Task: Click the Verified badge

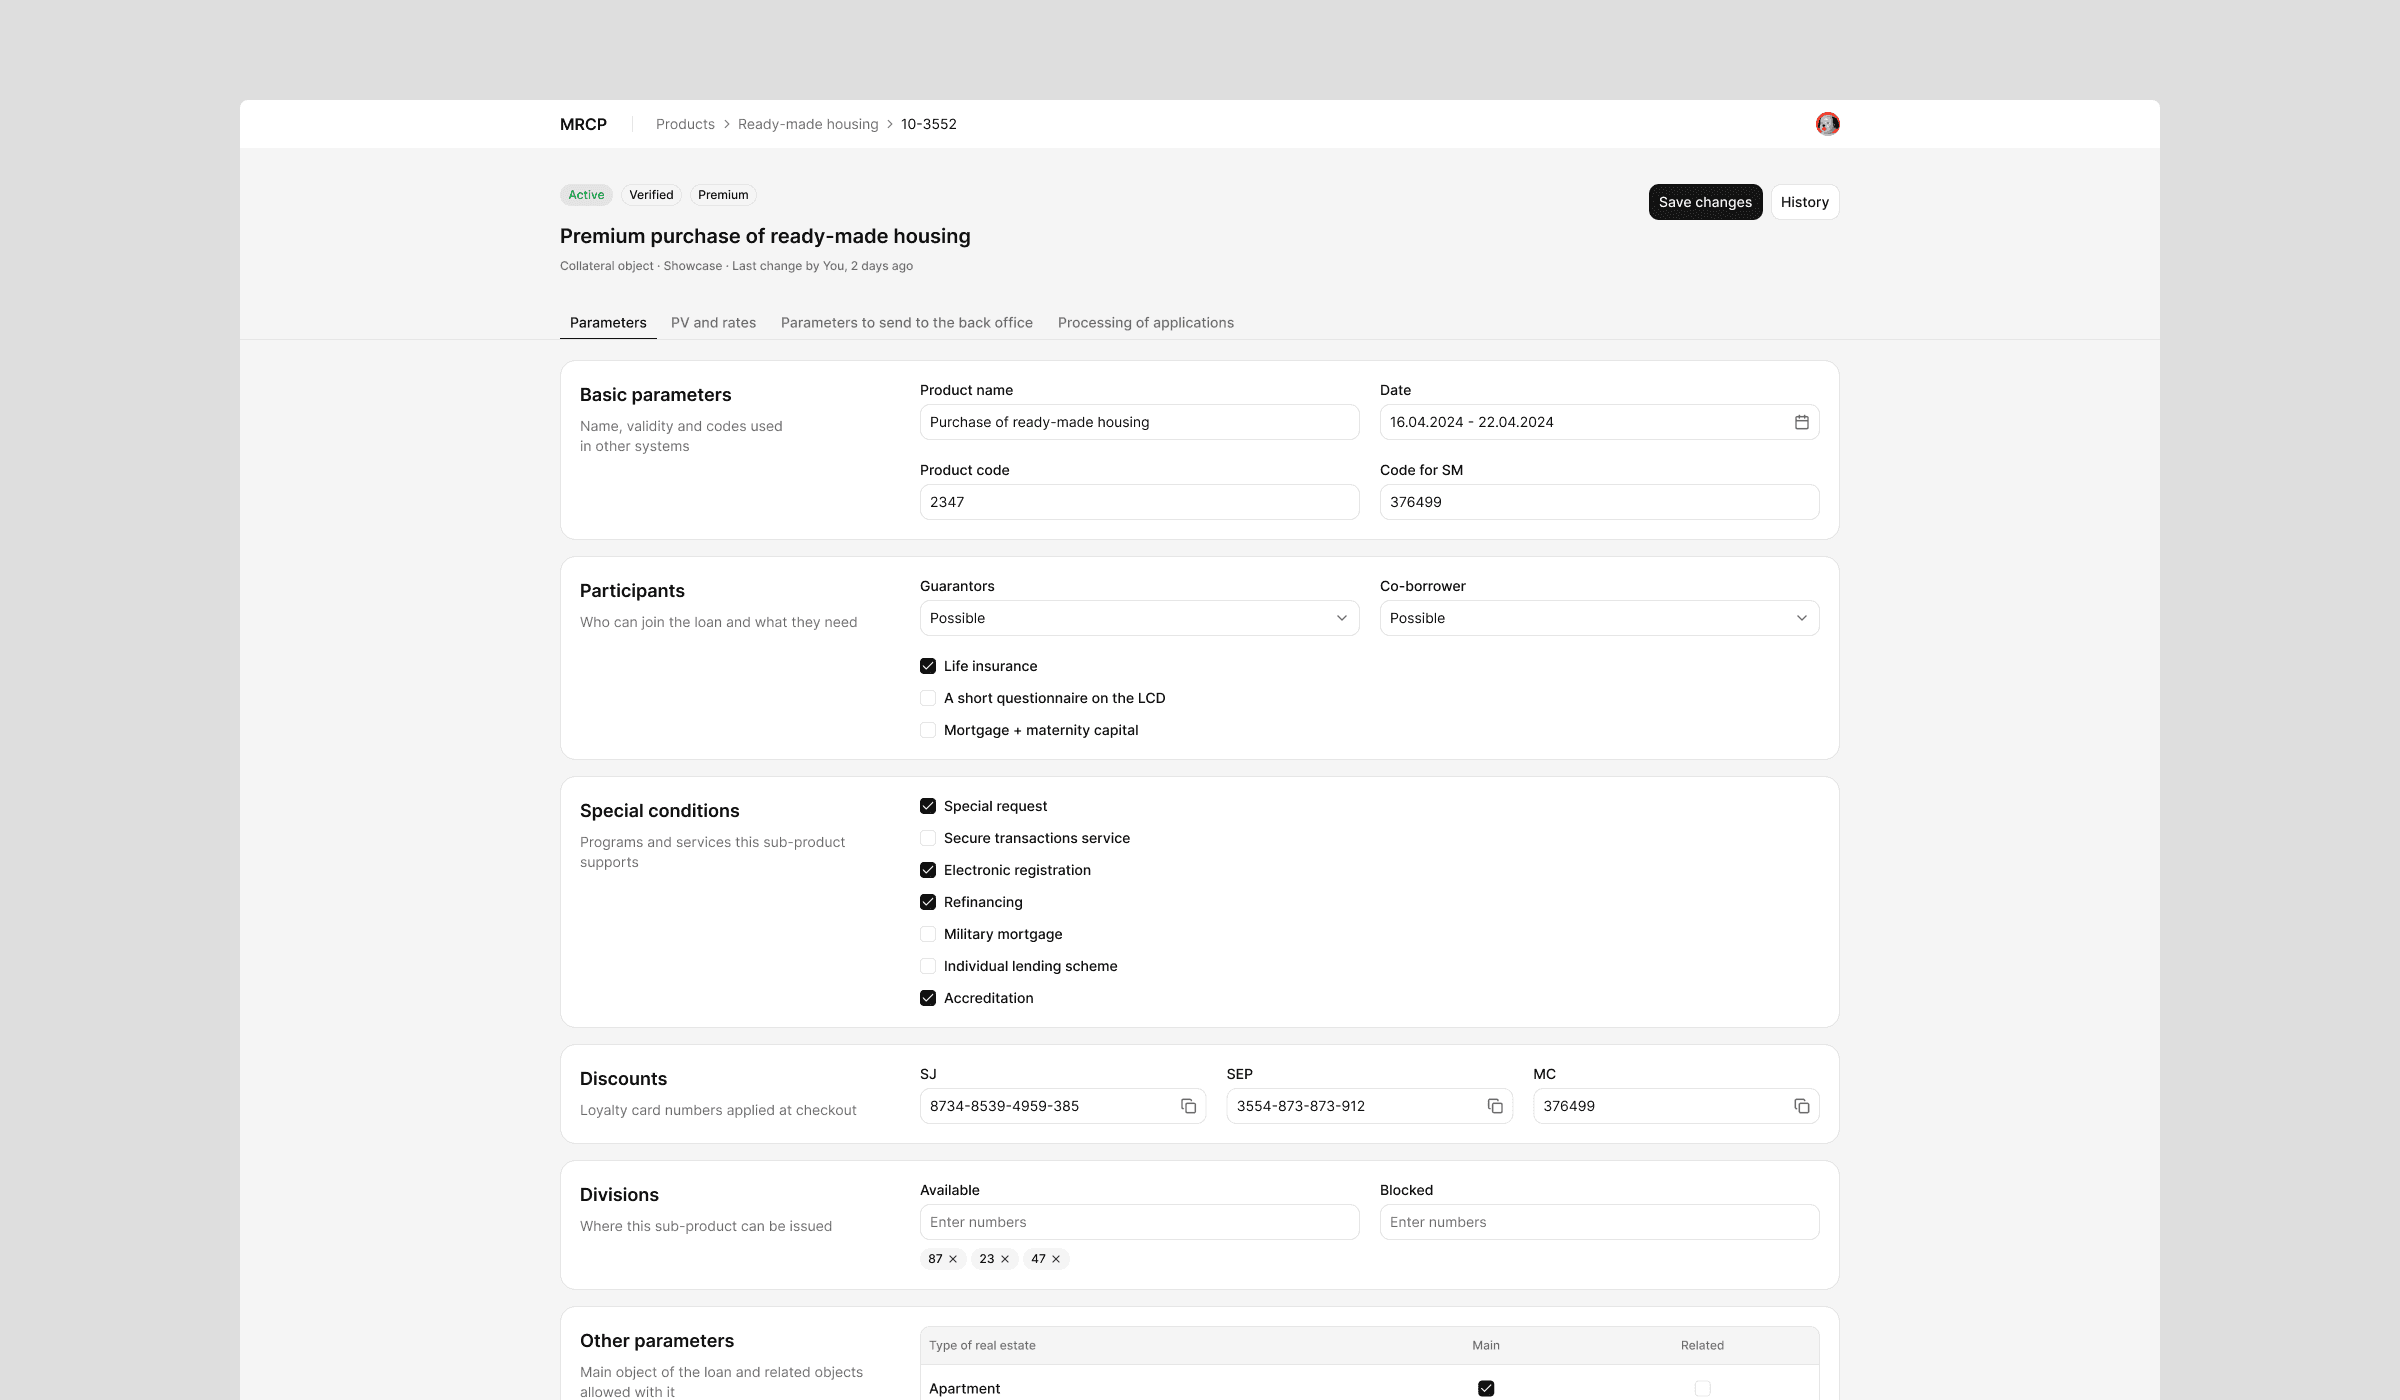Action: [651, 195]
